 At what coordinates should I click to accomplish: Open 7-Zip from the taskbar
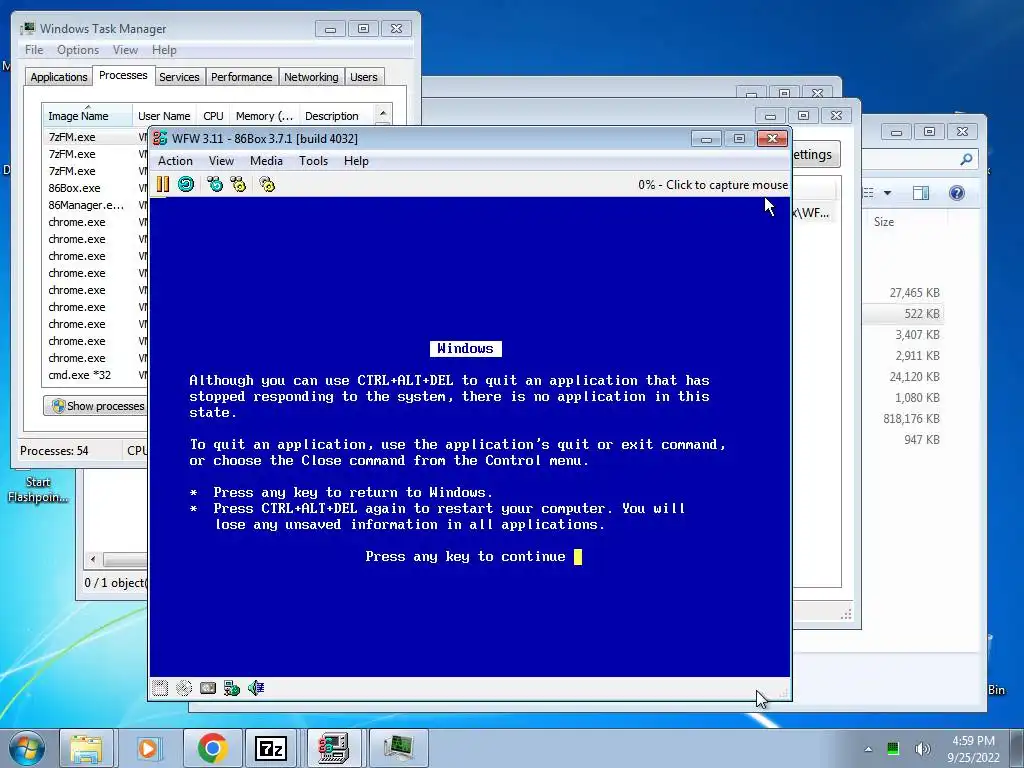(x=271, y=748)
